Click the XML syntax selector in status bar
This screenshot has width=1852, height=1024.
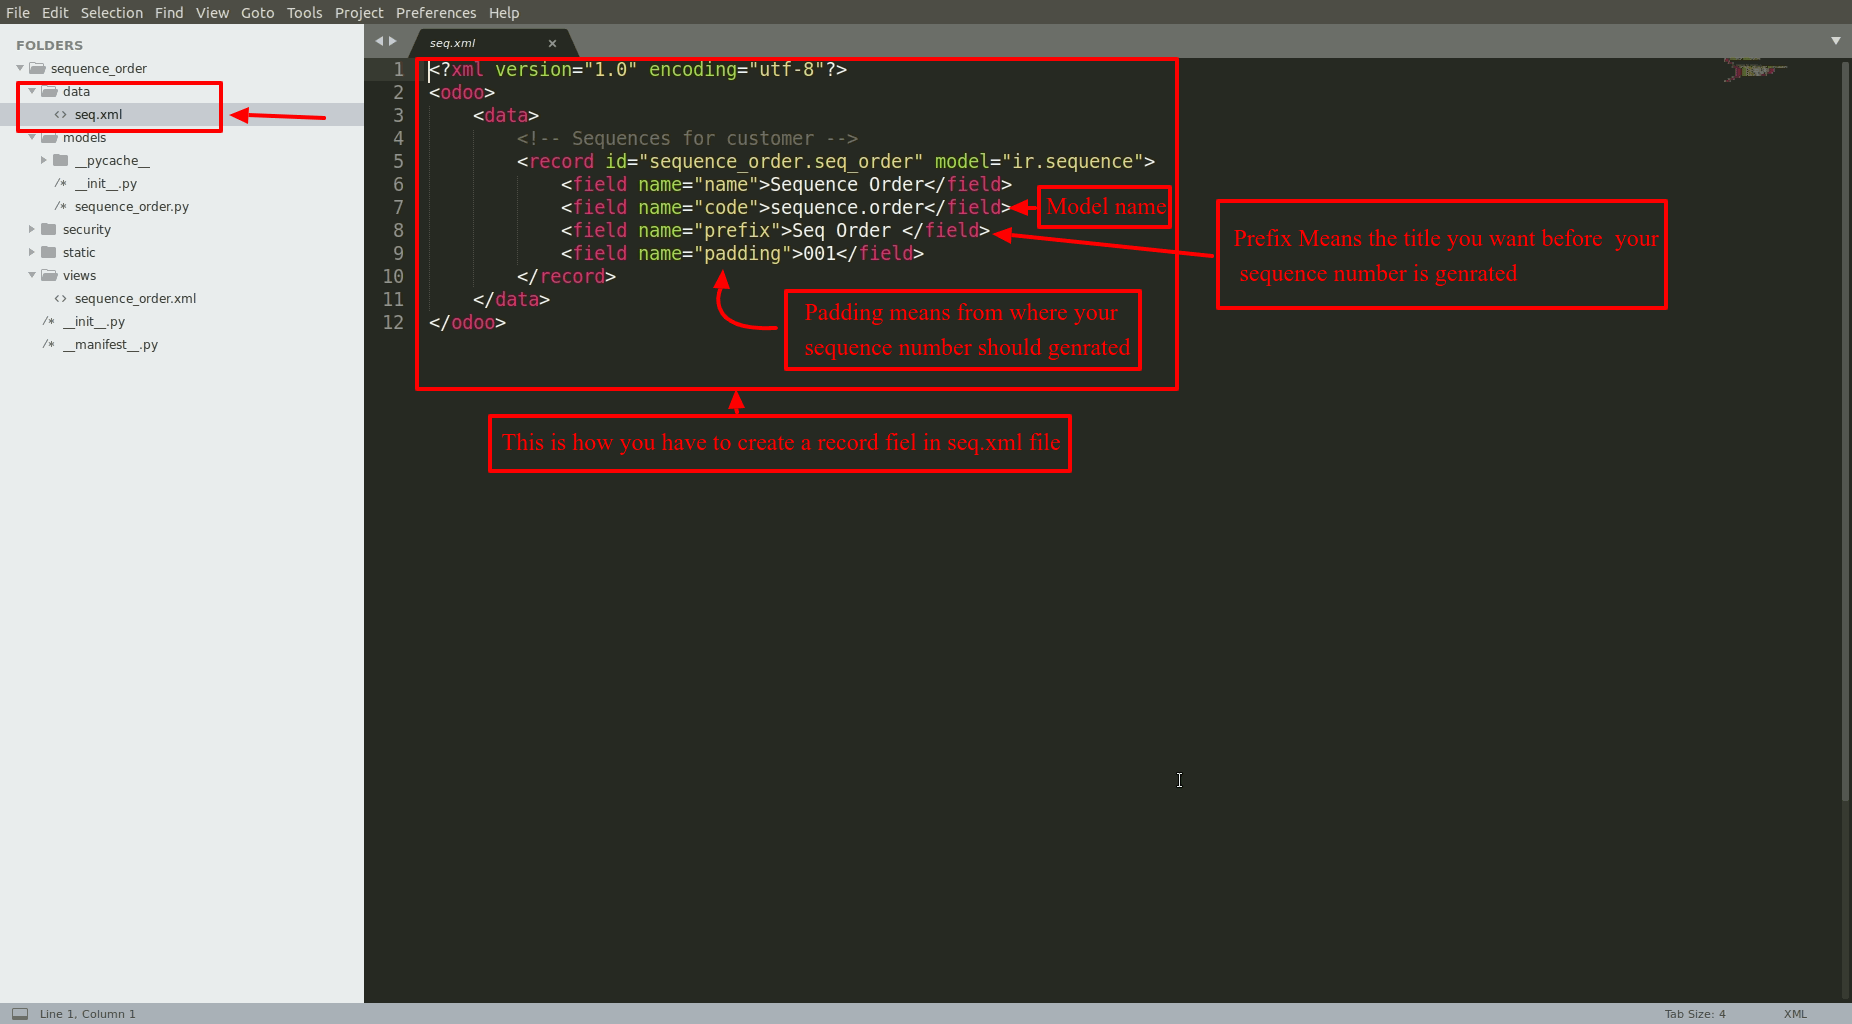click(1795, 1014)
